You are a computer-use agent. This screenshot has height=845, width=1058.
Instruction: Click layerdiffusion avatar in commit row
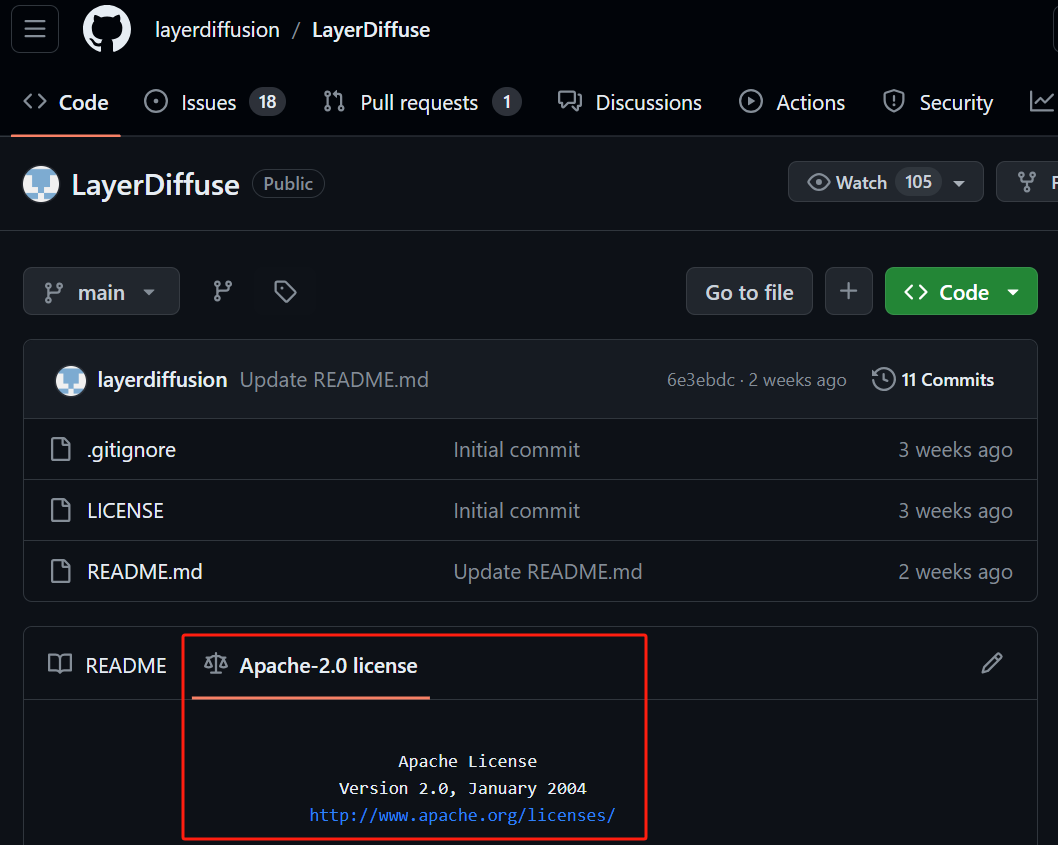pos(71,381)
